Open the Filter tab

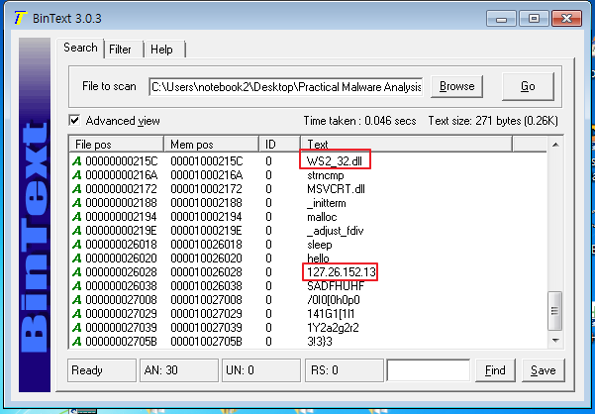[120, 49]
